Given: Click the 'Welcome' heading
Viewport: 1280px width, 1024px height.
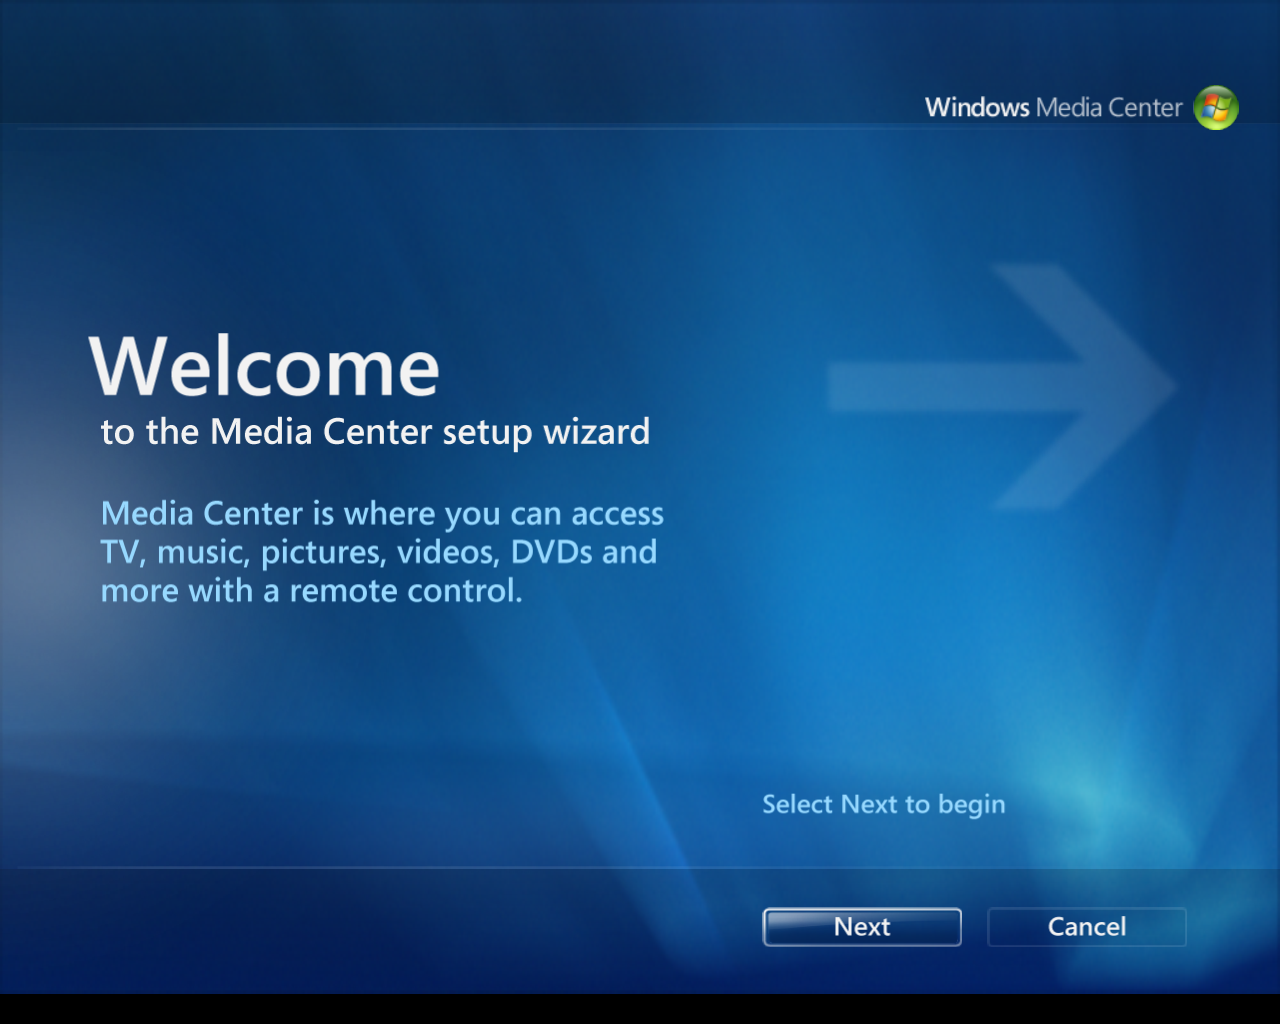Looking at the screenshot, I should click(264, 367).
